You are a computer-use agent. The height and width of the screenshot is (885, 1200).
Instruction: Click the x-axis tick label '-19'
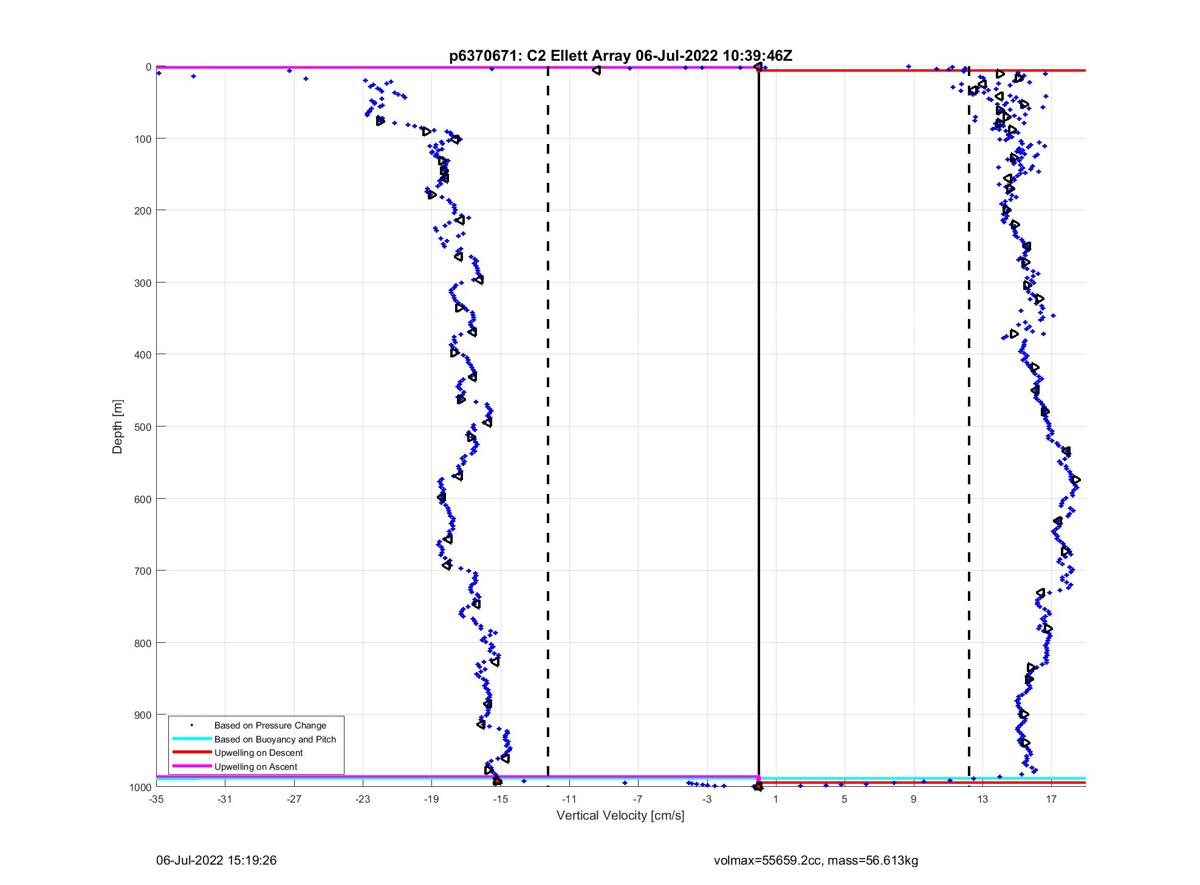click(x=431, y=799)
